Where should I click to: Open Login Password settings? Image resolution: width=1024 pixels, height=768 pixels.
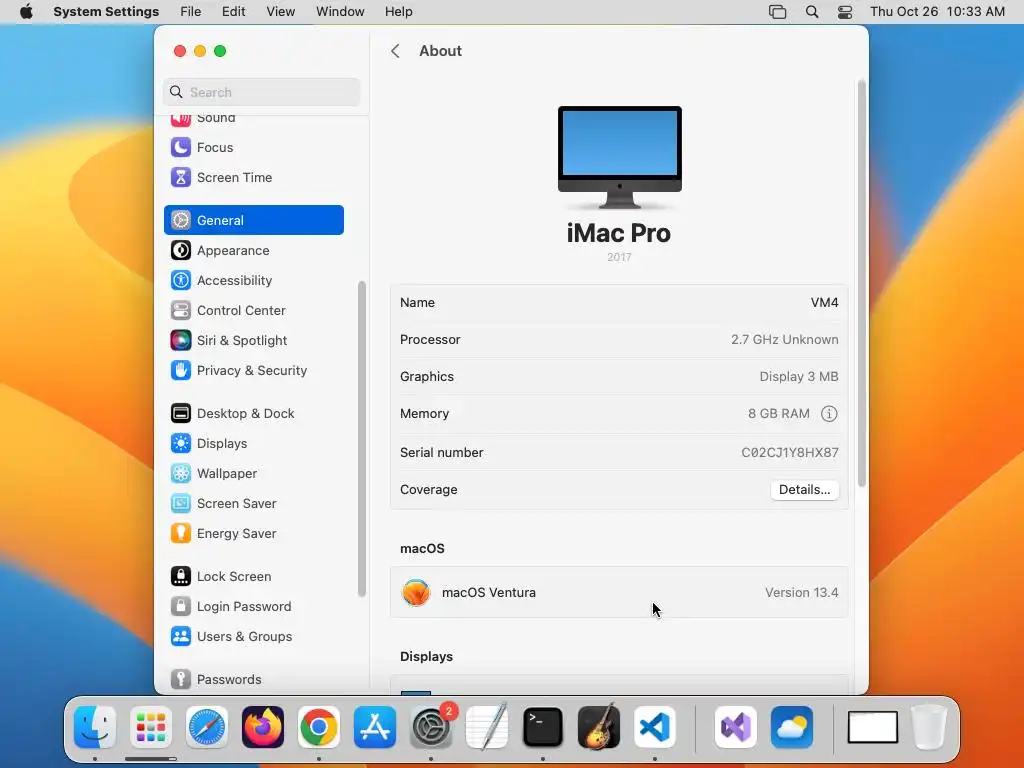(x=253, y=607)
